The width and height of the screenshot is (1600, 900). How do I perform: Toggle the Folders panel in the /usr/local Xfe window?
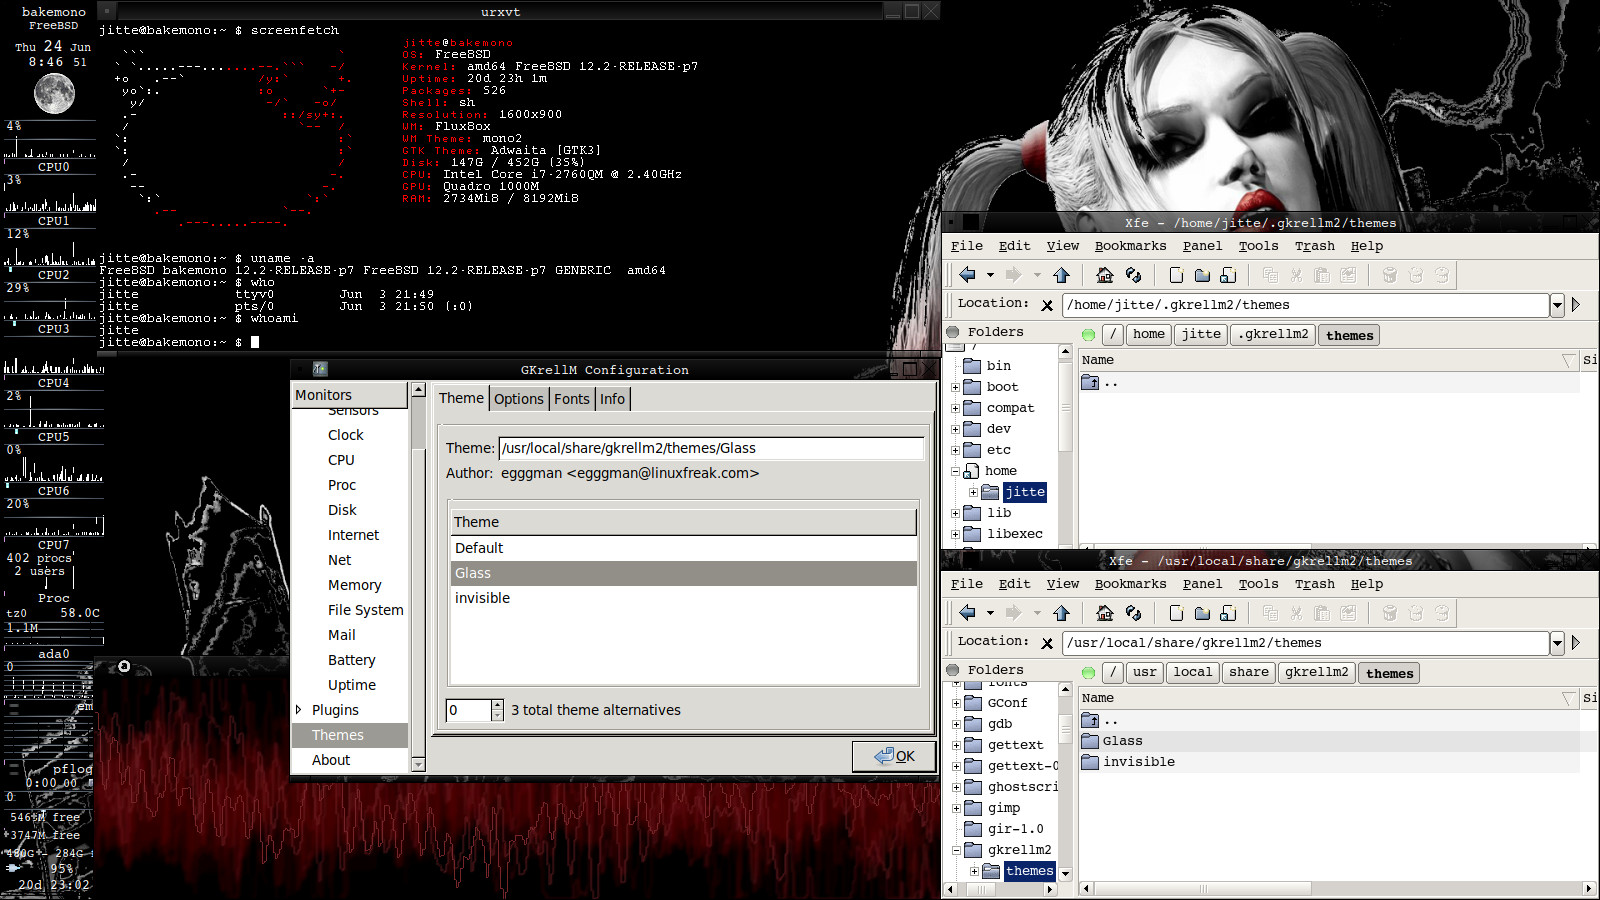(x=951, y=670)
